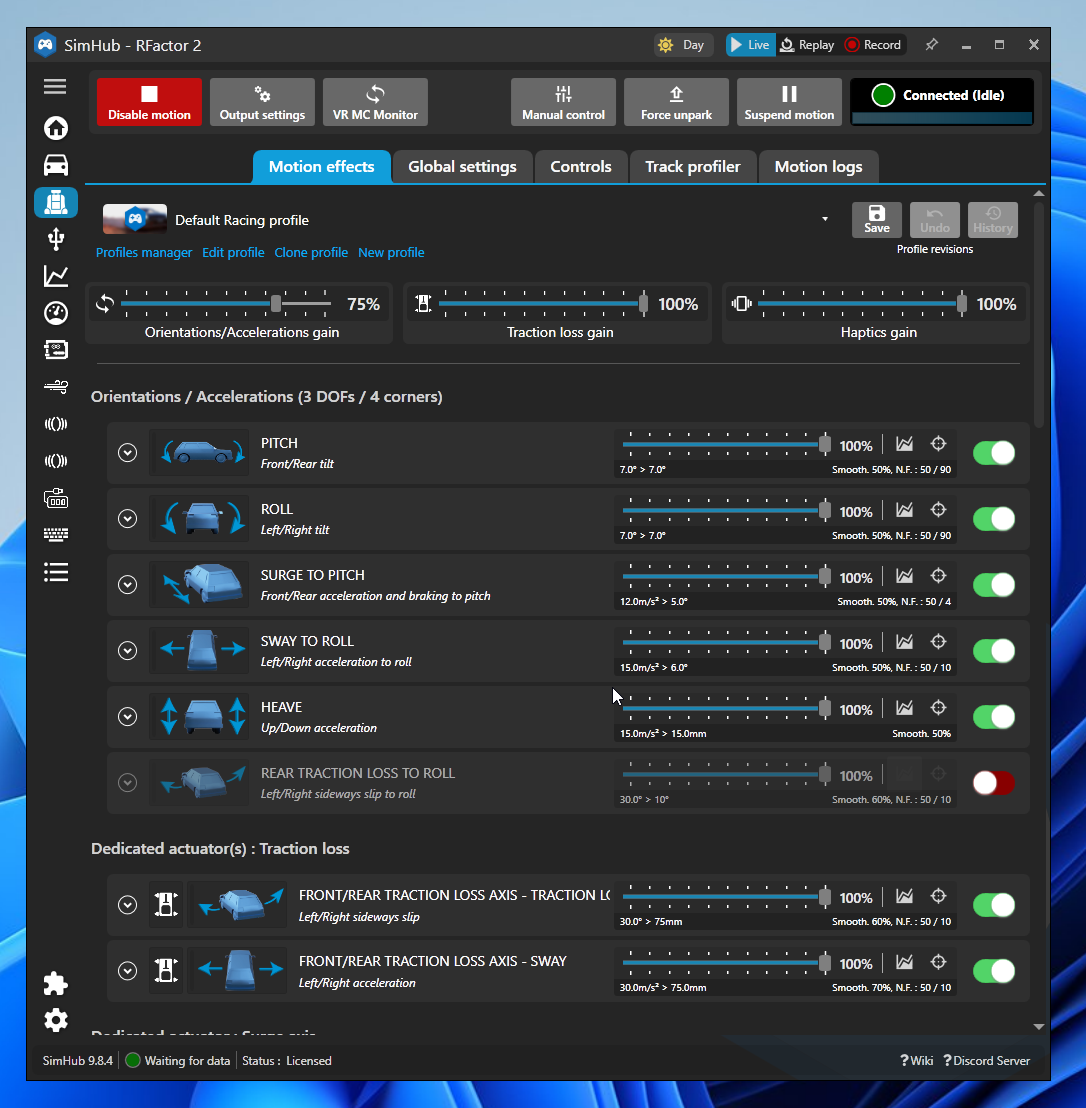Viewport: 1086px width, 1108px height.
Task: Toggle the TRACTION LOSS AXIS - SWAY effect
Action: (993, 971)
